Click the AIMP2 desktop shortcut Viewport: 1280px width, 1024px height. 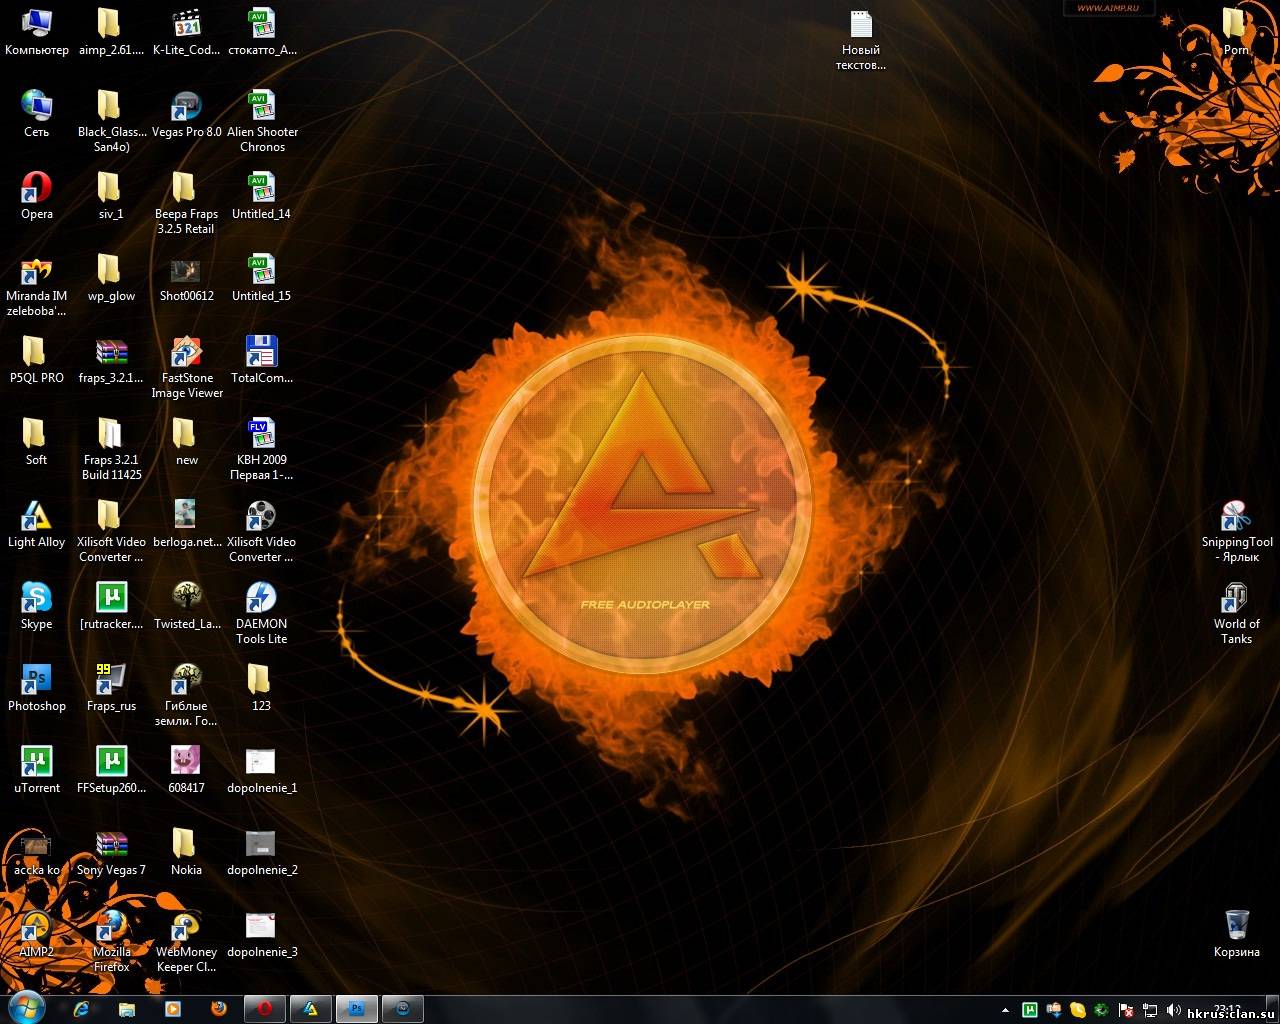(x=37, y=927)
